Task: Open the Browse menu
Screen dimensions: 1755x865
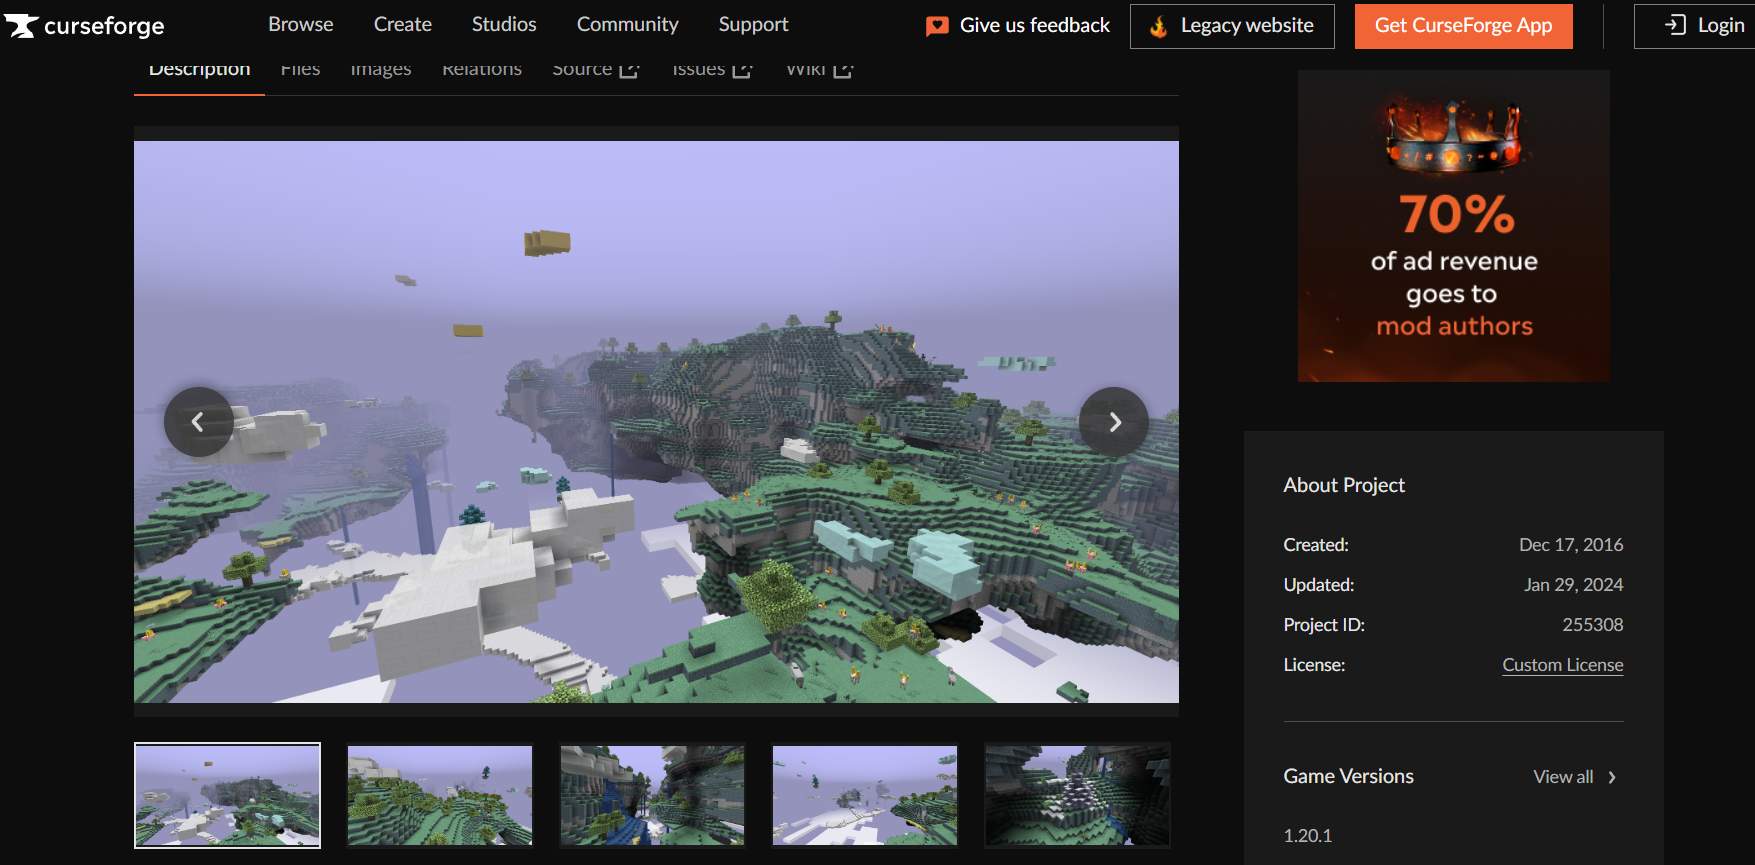Action: [301, 24]
